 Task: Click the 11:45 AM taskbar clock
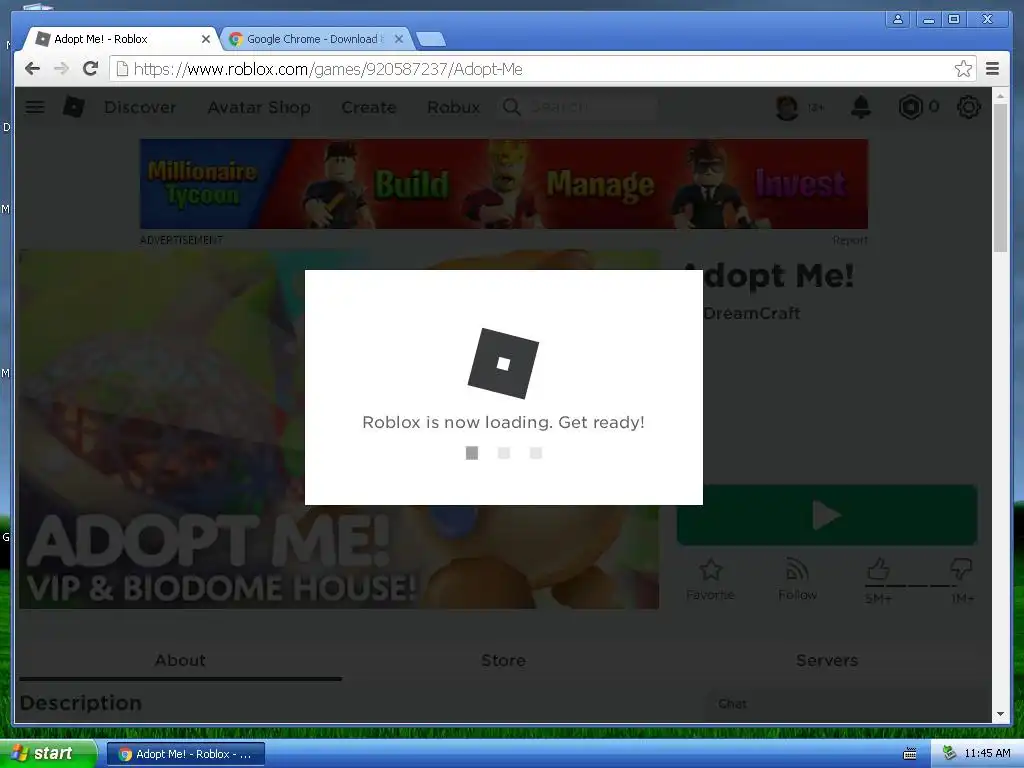(x=987, y=754)
